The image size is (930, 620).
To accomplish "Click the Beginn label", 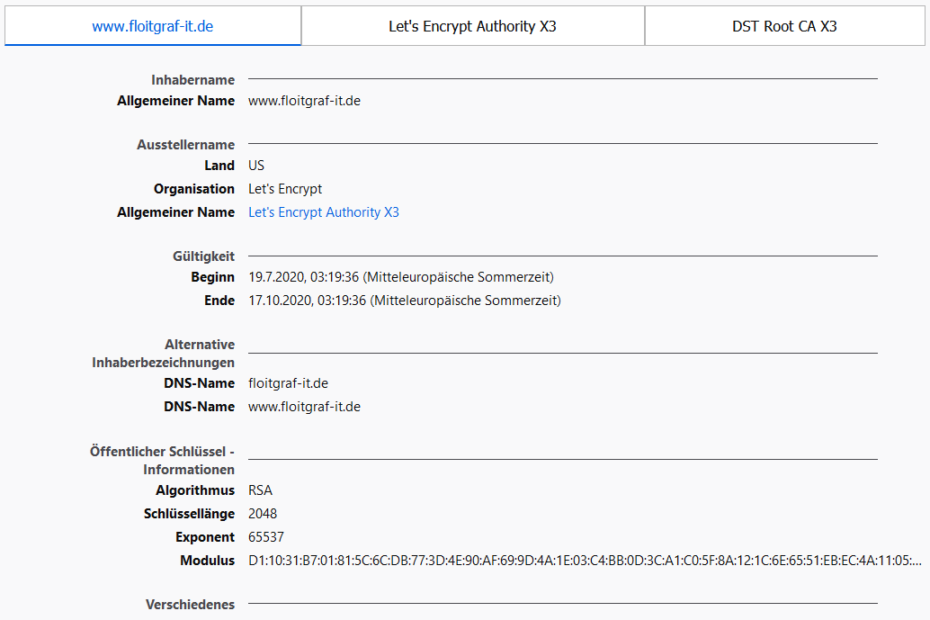I will pos(212,277).
